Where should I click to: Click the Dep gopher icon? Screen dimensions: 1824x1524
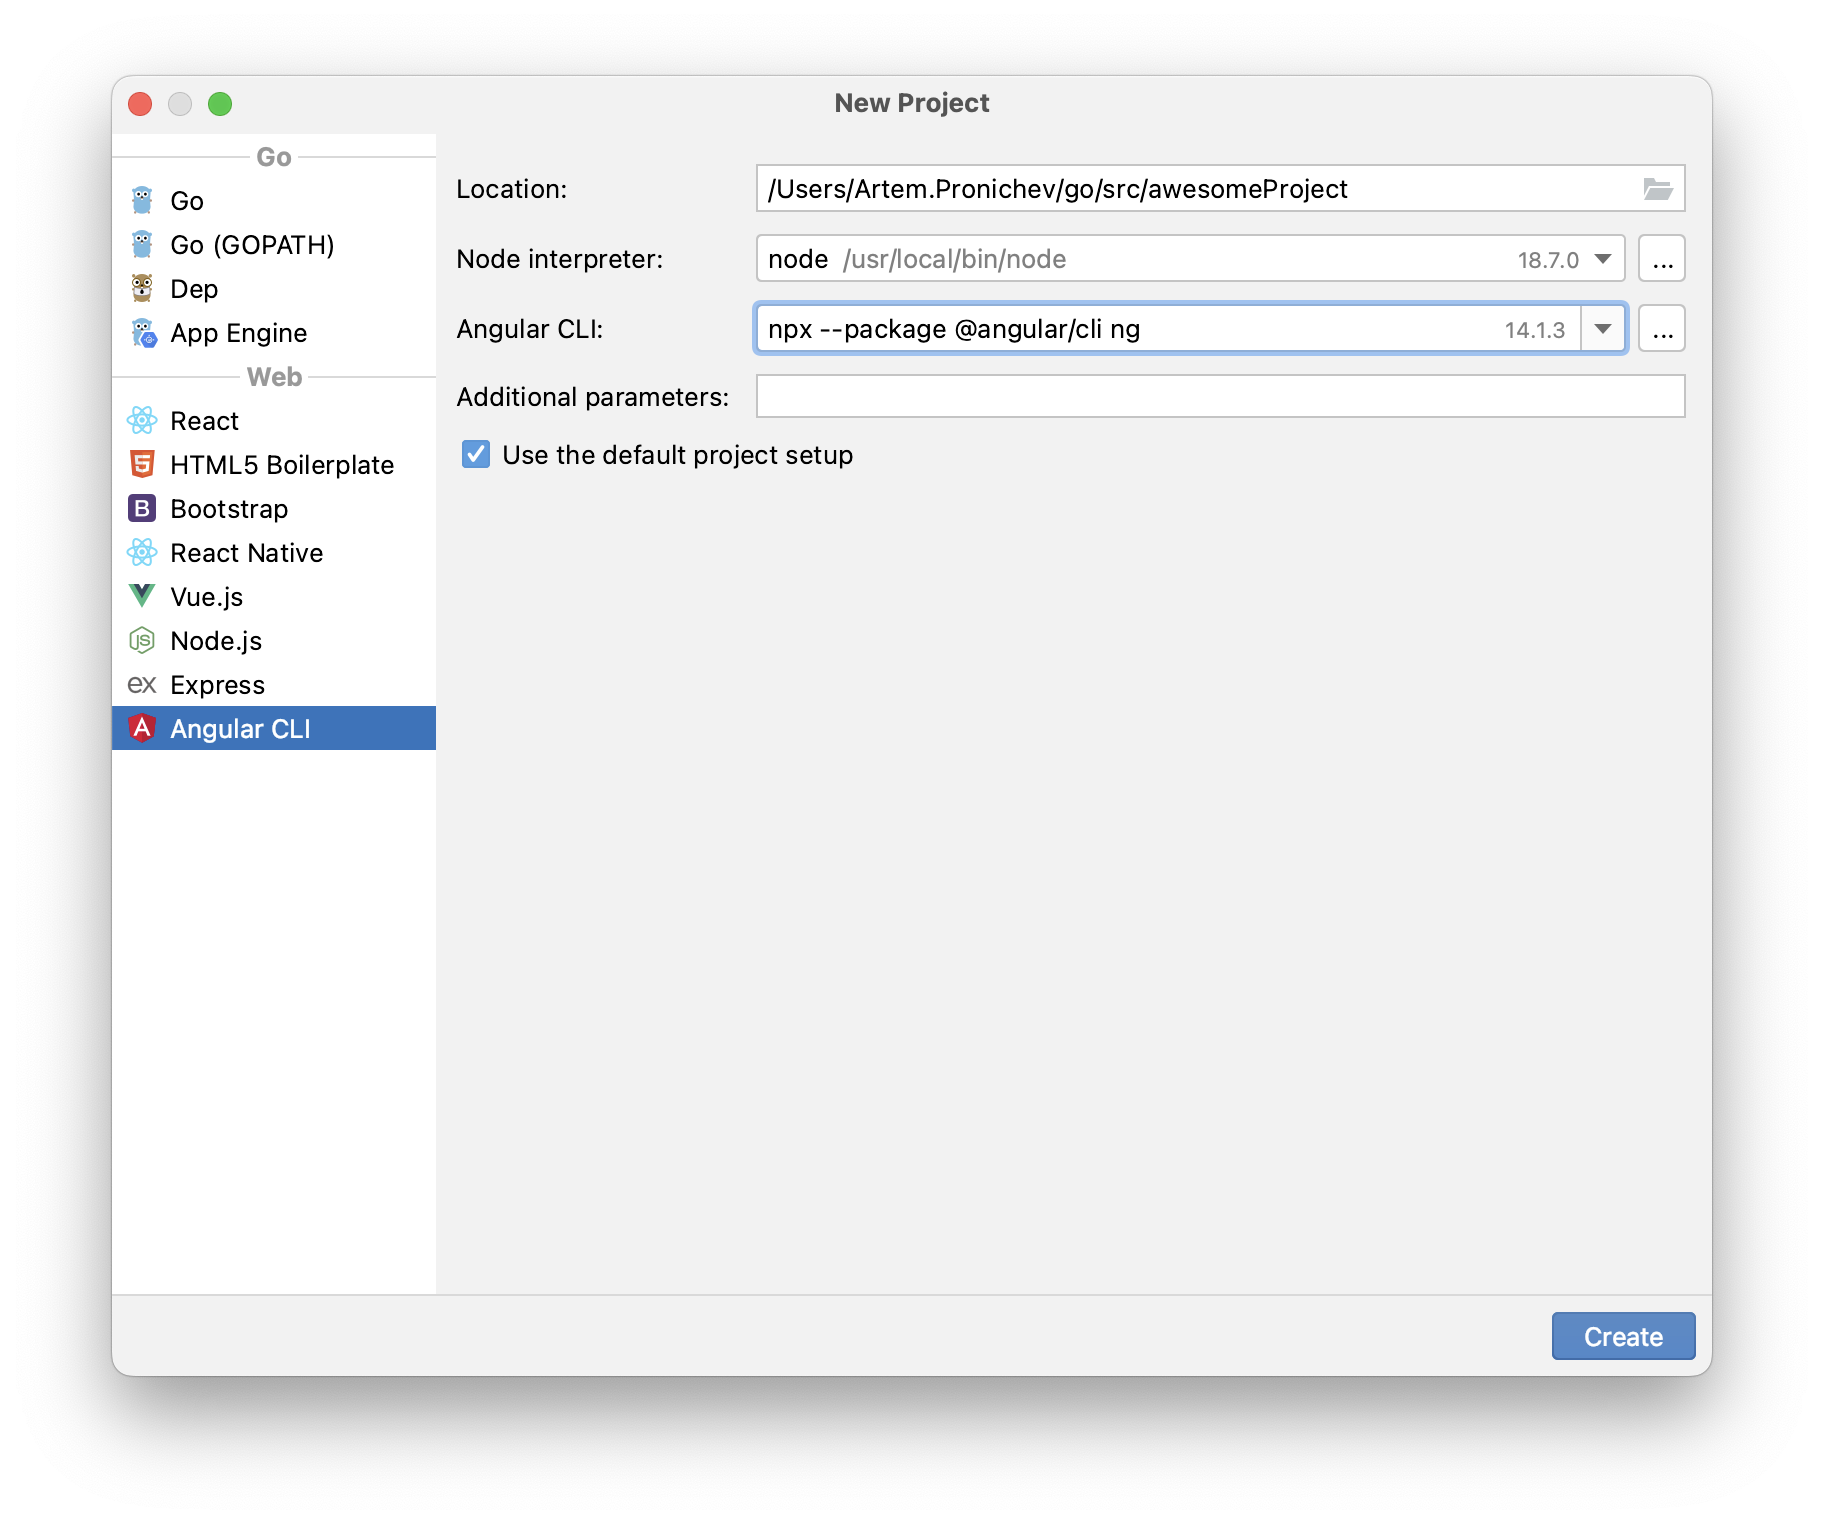(x=143, y=288)
